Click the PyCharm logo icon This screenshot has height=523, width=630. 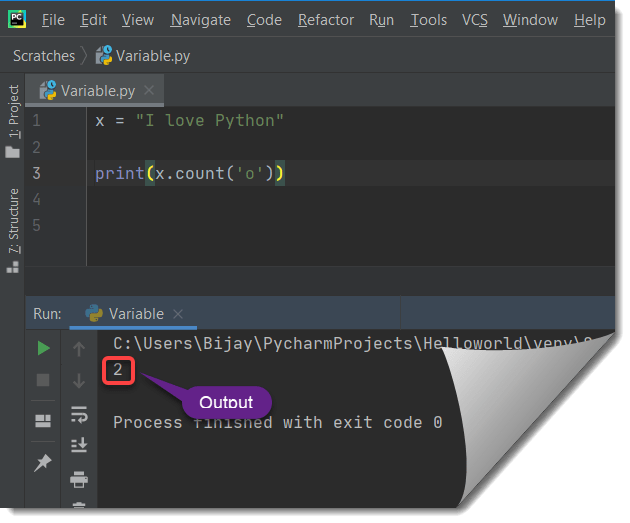(17, 19)
